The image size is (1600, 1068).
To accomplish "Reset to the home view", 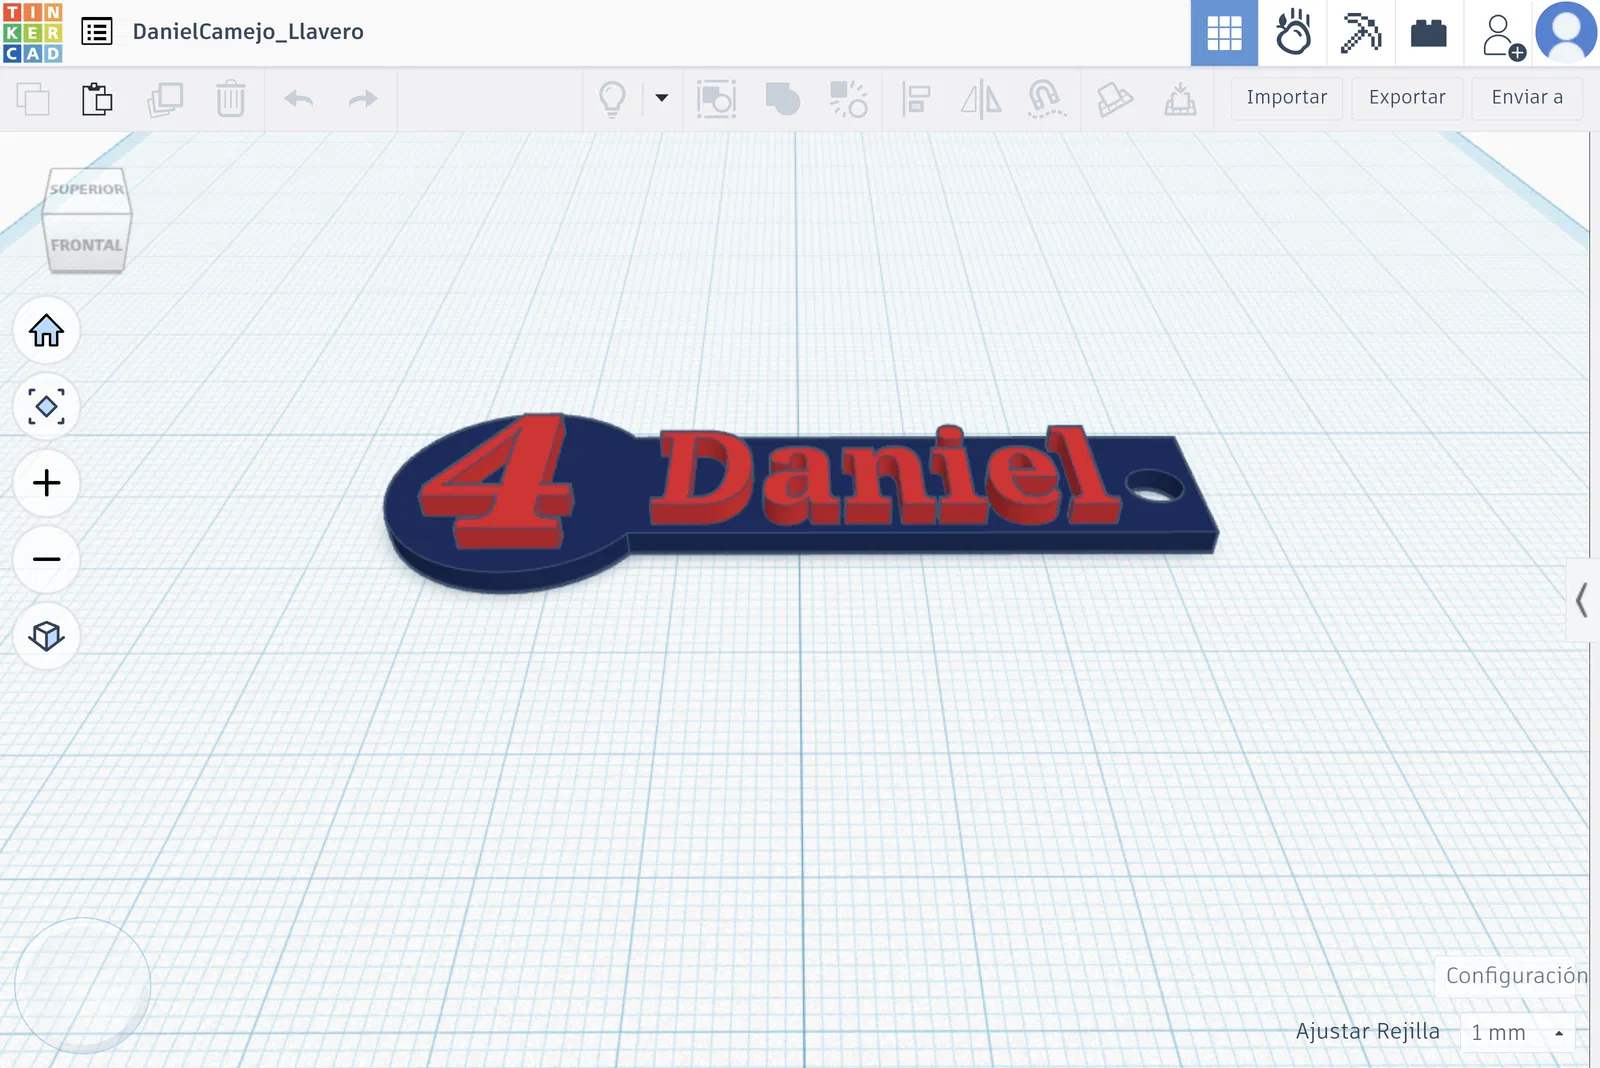I will coord(46,331).
